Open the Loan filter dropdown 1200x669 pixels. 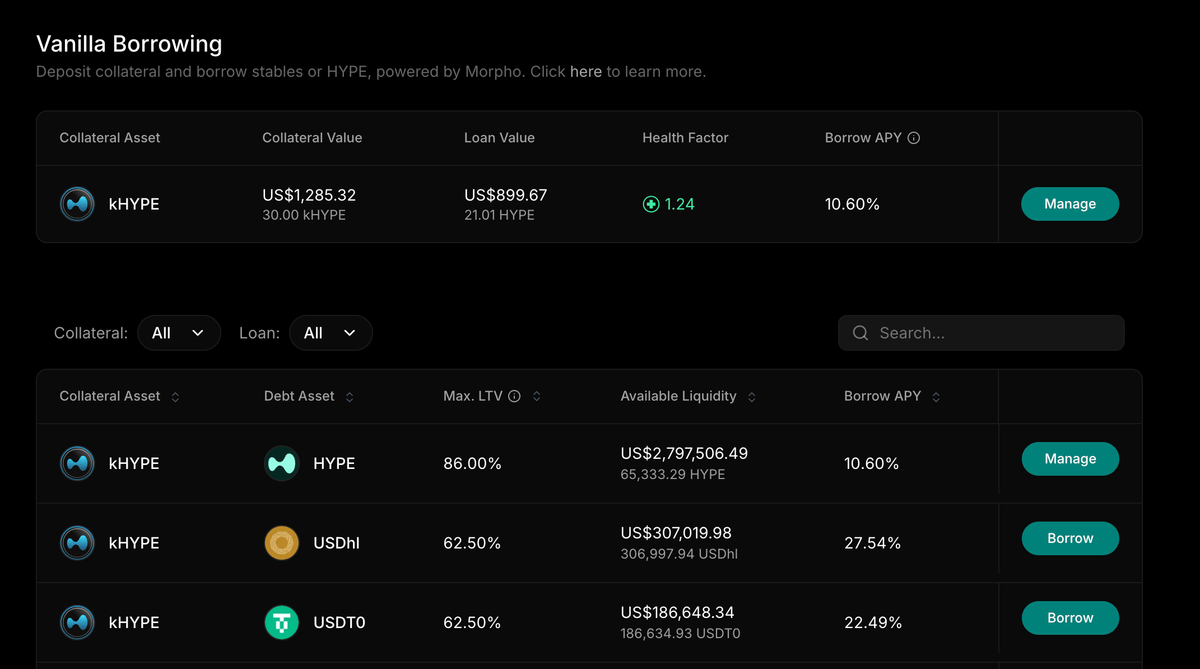(x=331, y=333)
